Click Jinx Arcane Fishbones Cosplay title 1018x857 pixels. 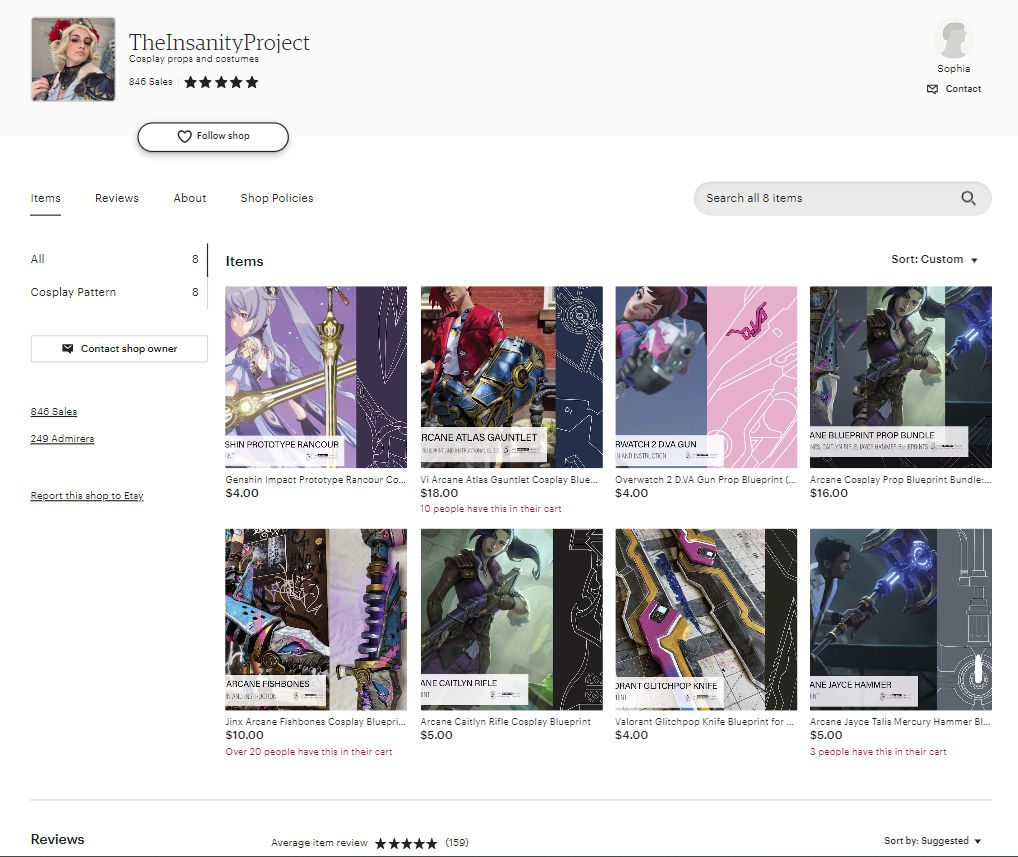coord(316,722)
